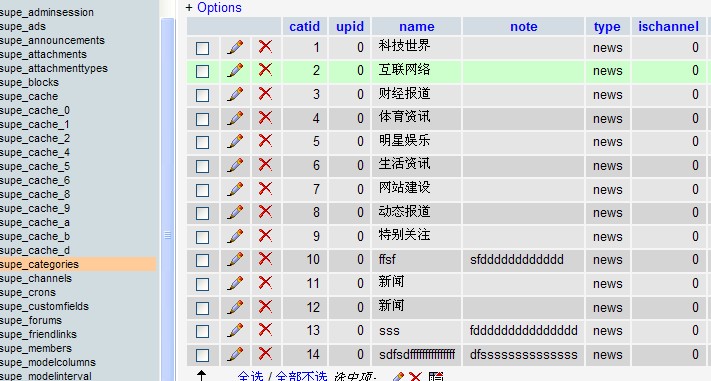
Task: Delete row with catid 14
Action: tap(265, 354)
